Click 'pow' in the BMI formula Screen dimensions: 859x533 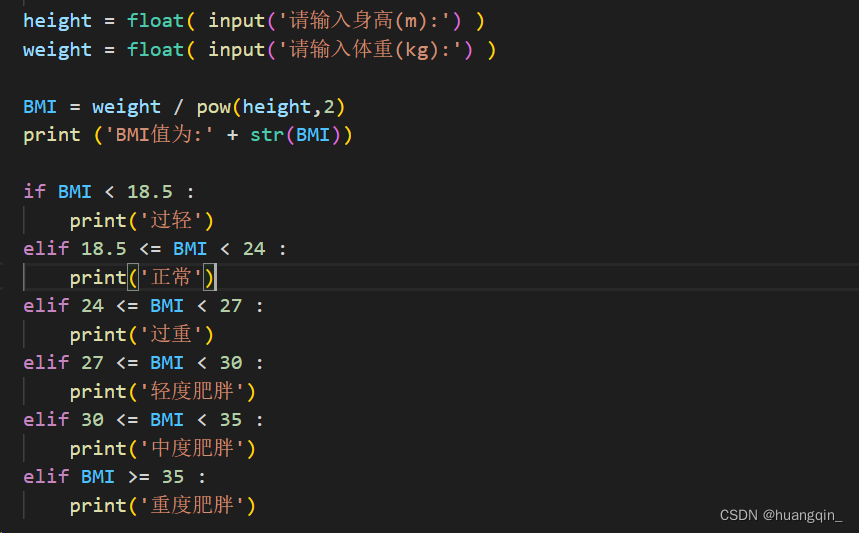pyautogui.click(x=214, y=107)
